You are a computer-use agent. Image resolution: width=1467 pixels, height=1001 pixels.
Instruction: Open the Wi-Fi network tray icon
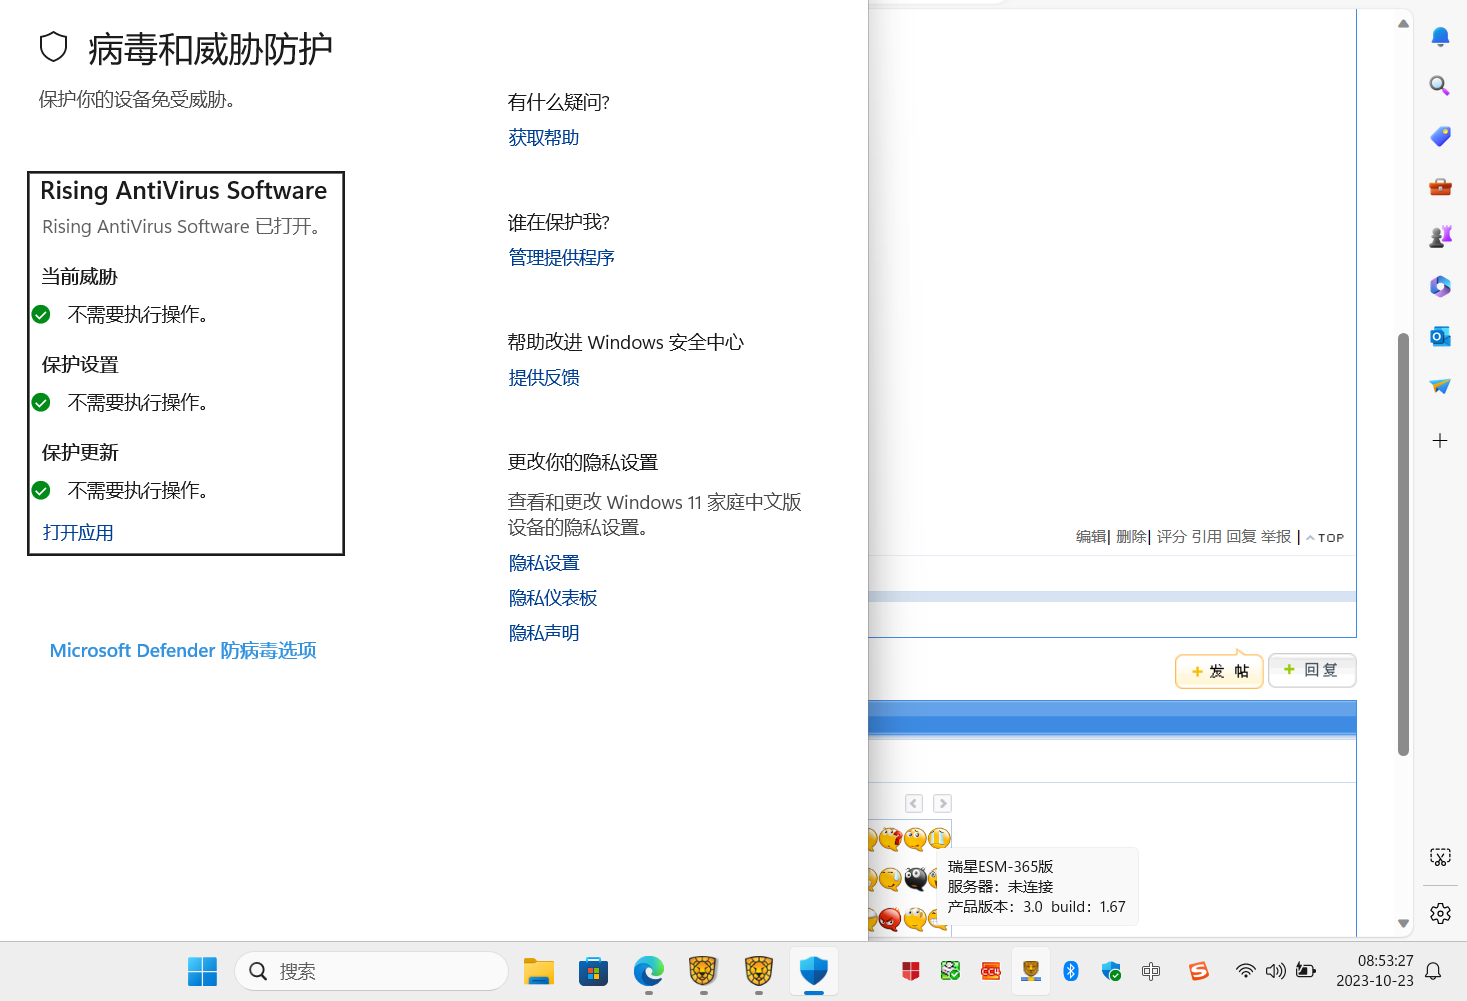[1246, 971]
